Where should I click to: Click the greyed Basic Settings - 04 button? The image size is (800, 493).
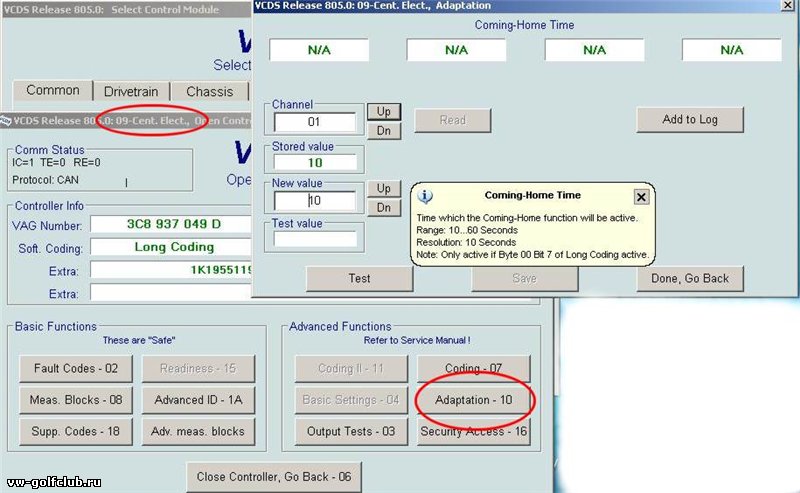pos(351,400)
